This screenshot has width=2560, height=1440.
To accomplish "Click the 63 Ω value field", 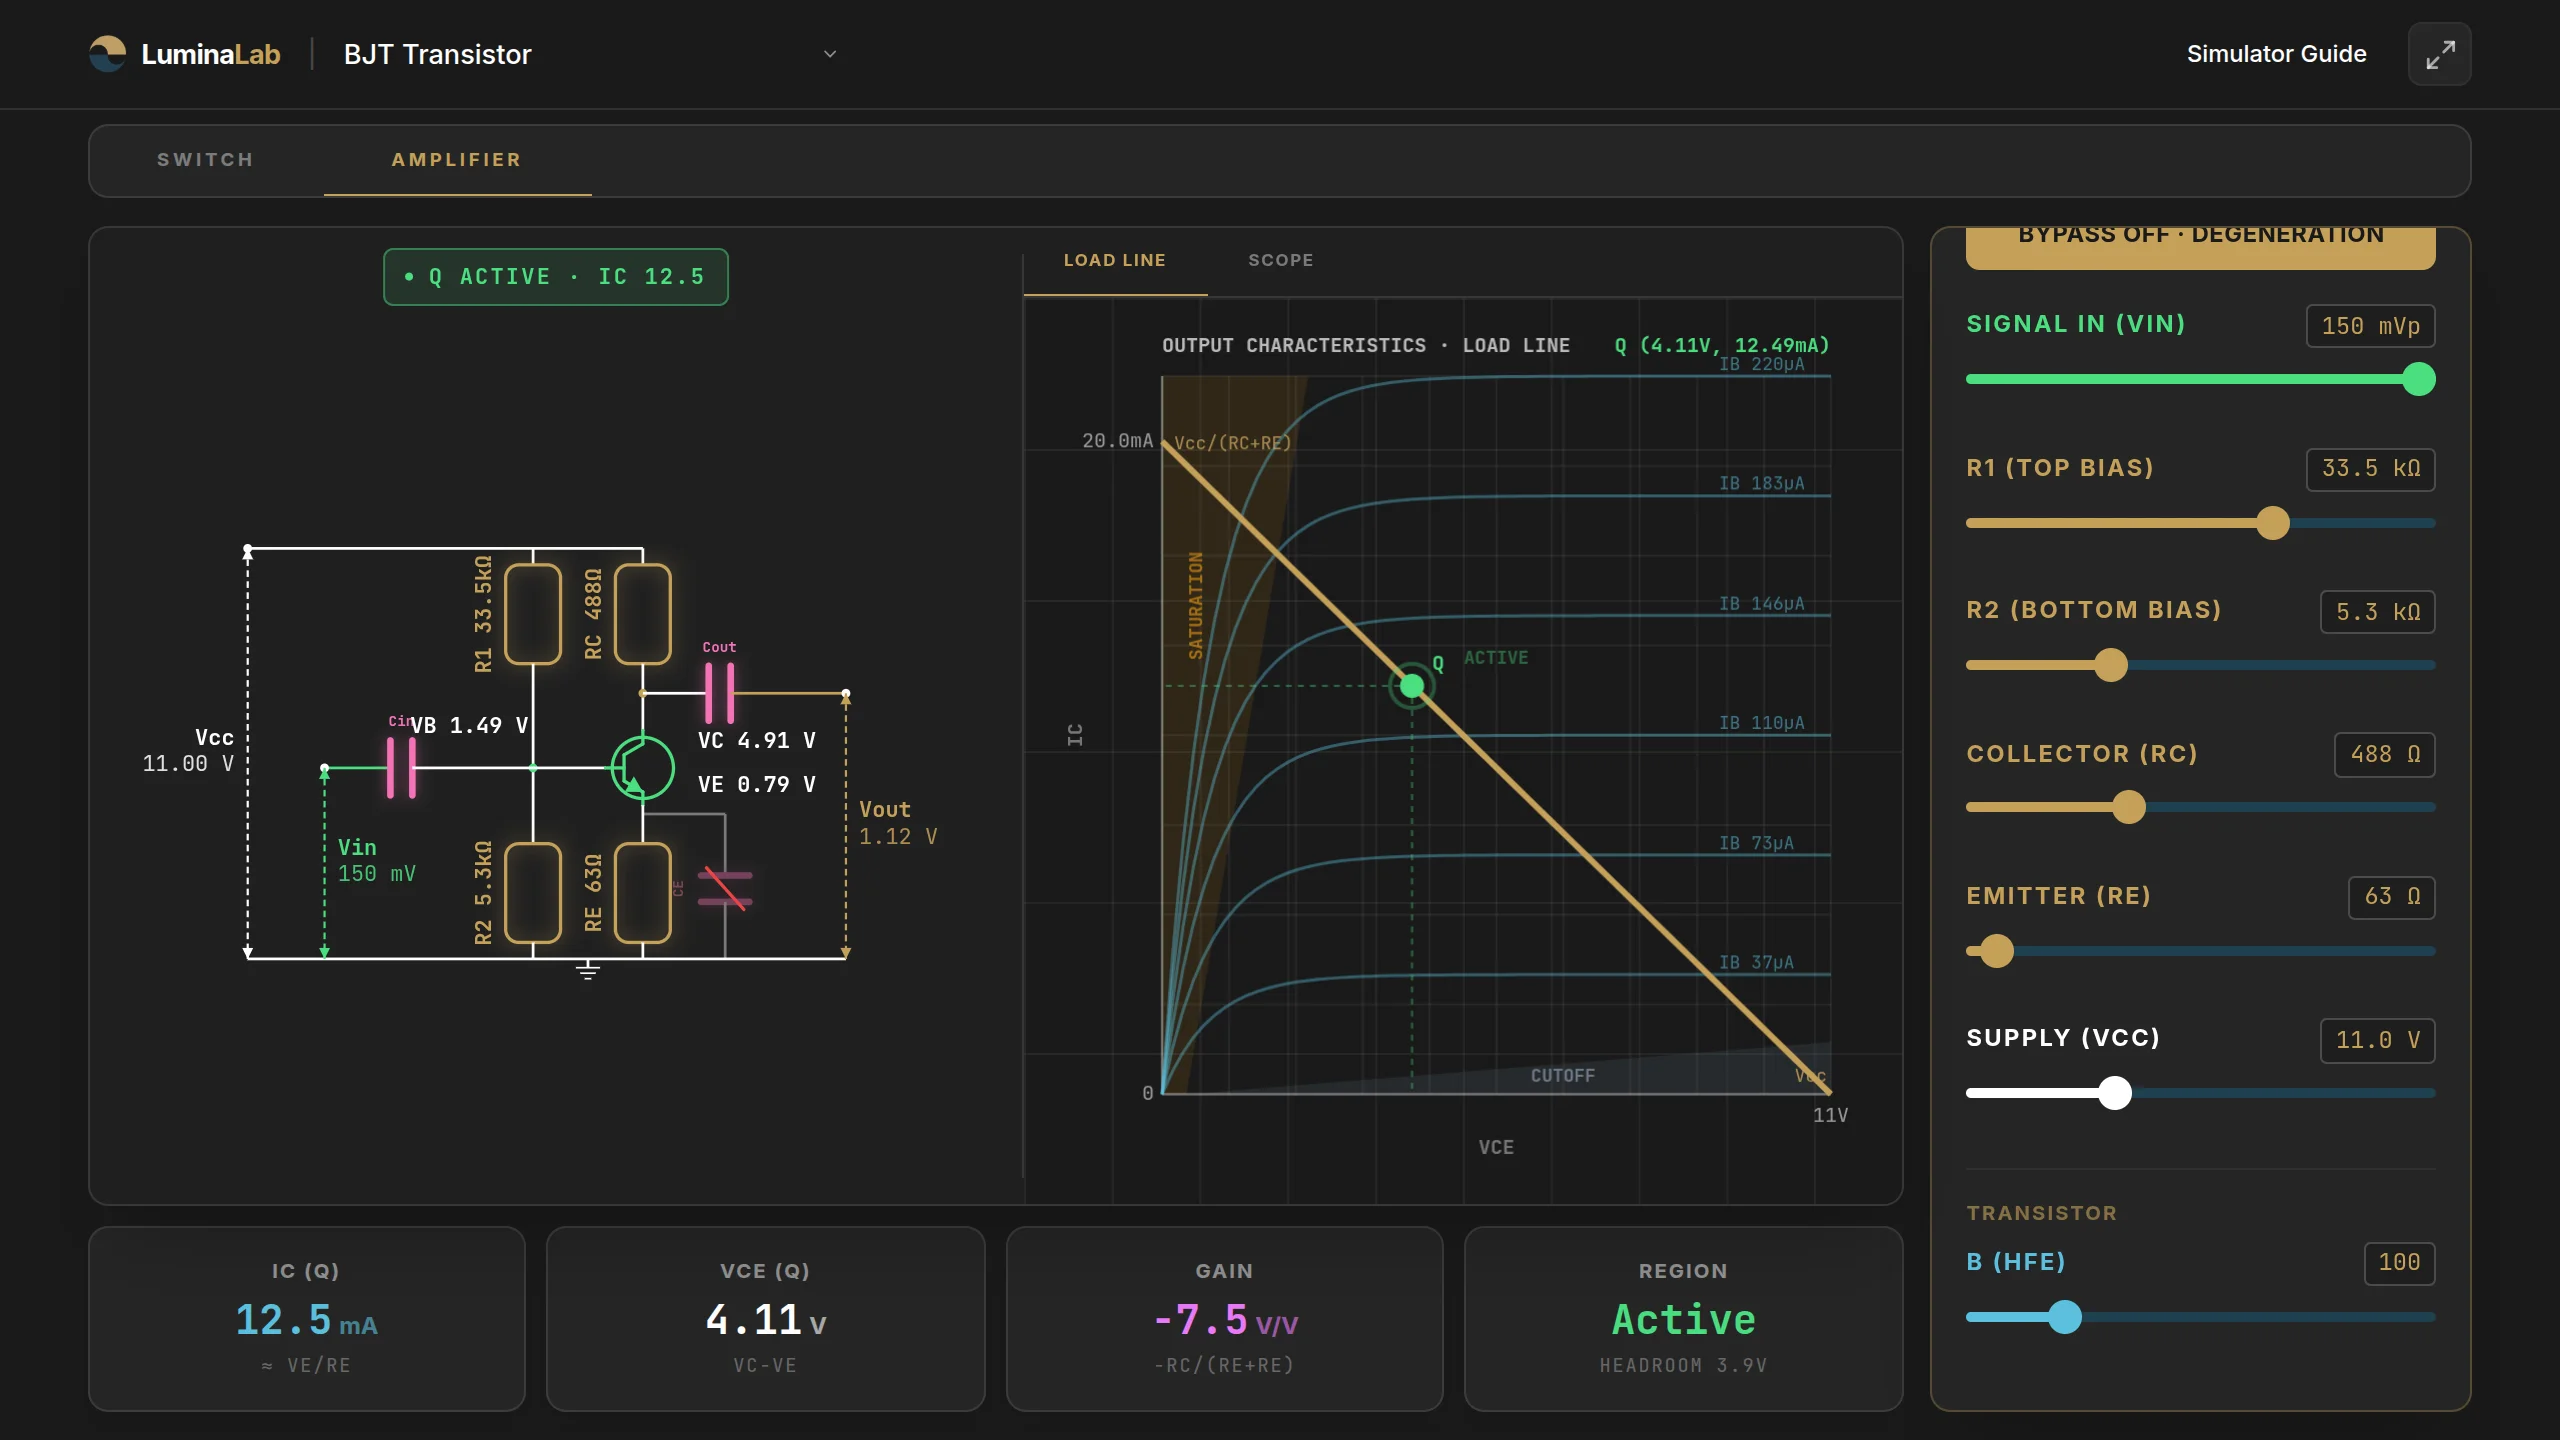I will (x=2391, y=897).
